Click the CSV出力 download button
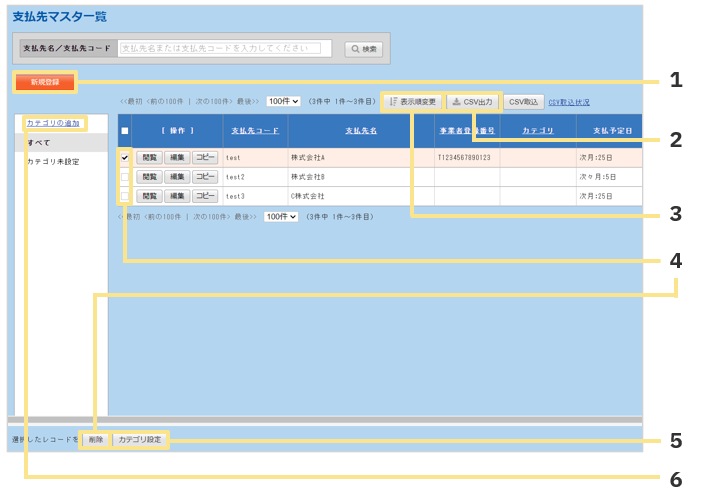This screenshot has width=706, height=499. 472,102
